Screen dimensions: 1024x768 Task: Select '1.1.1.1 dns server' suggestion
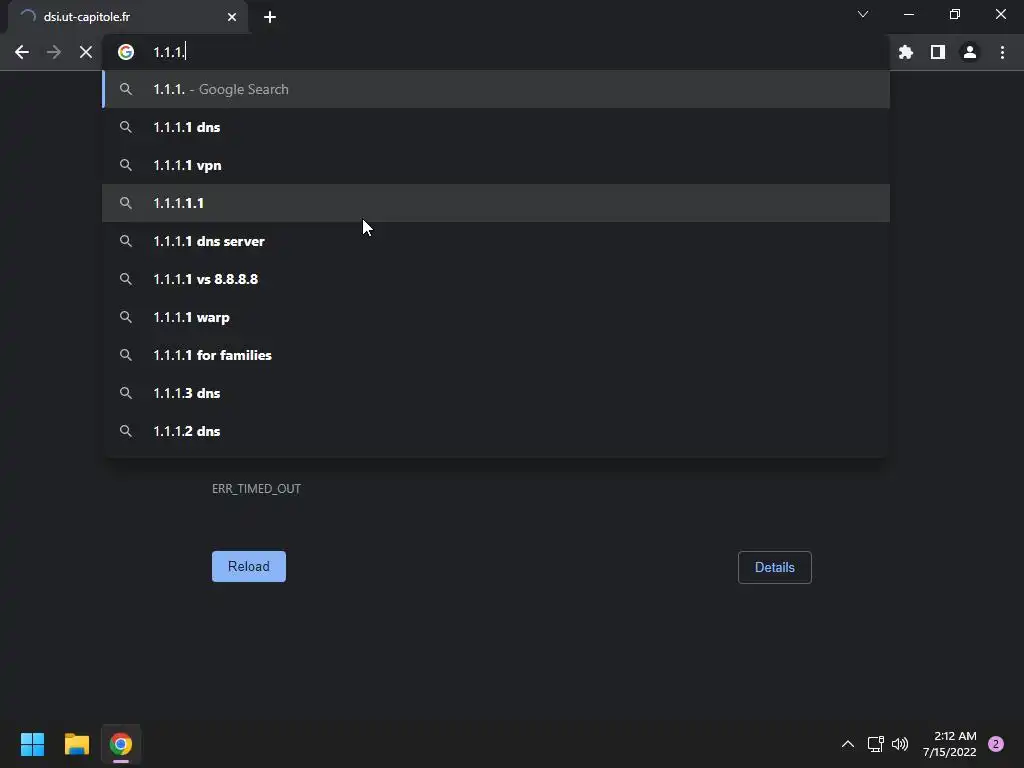pyautogui.click(x=496, y=241)
